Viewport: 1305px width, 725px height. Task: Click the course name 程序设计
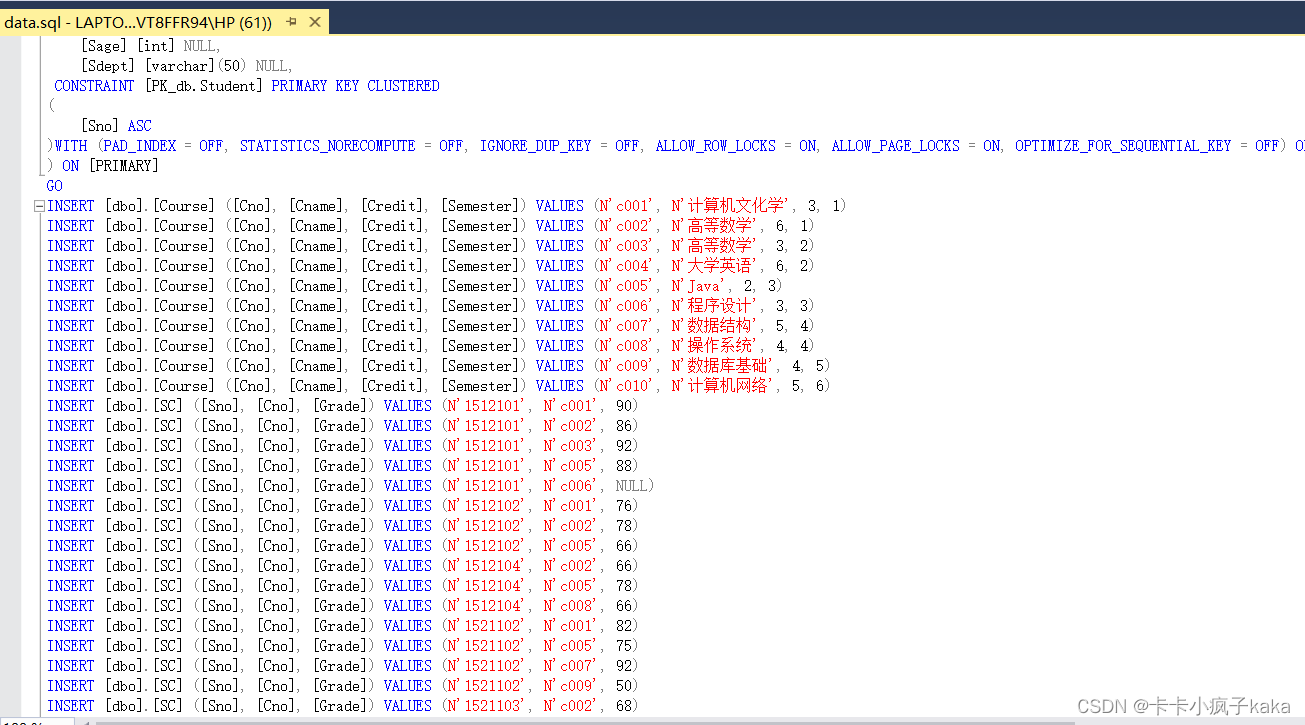point(720,306)
